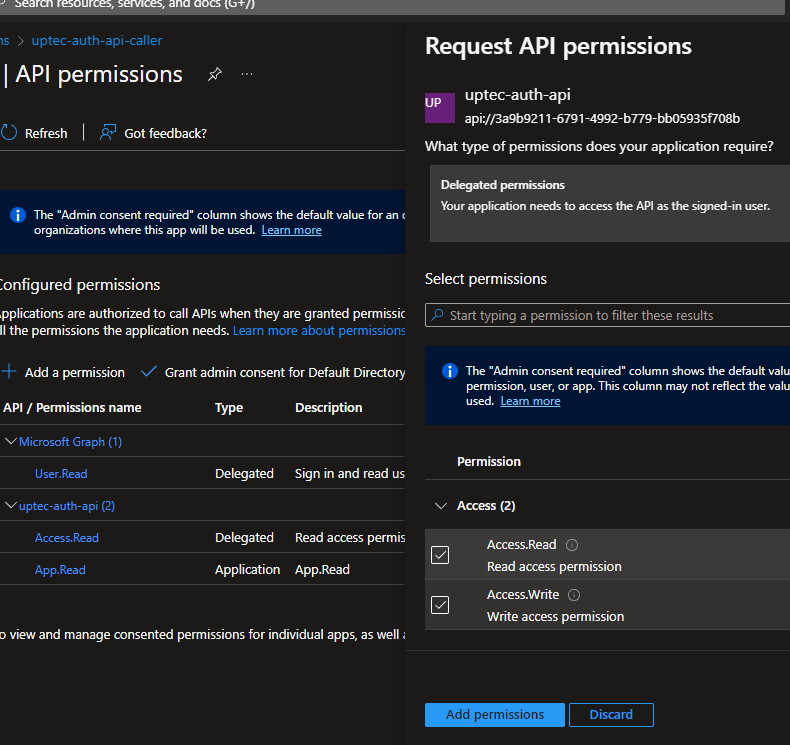The image size is (790, 745).
Task: Navigate to uptec-auth-api-caller breadcrumb
Action: pos(97,41)
